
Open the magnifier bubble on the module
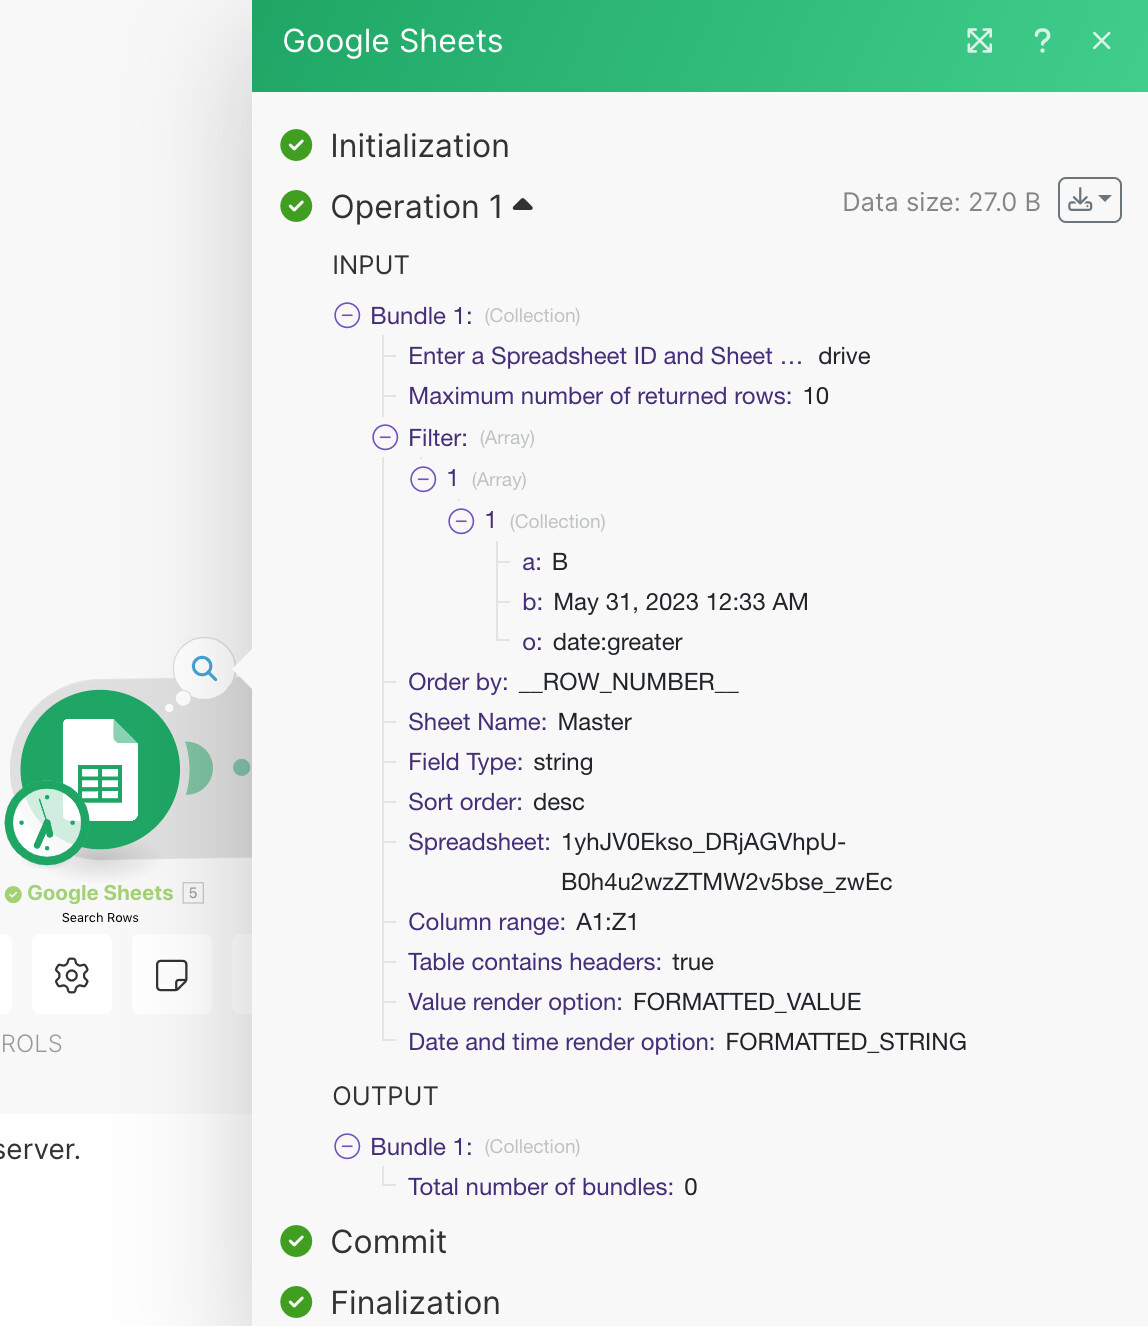204,668
